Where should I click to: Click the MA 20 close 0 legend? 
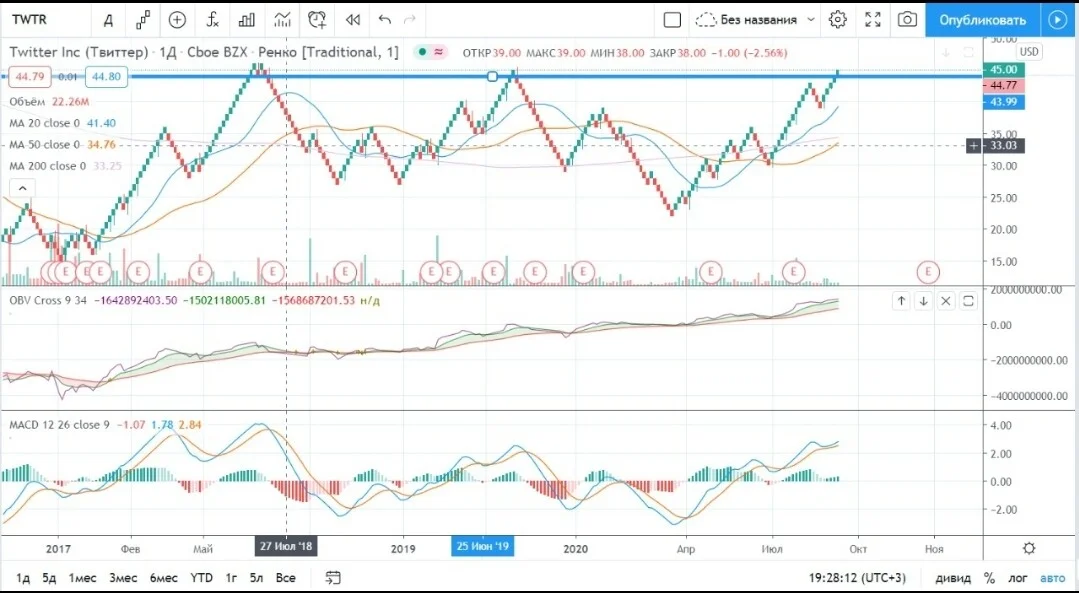(44, 123)
